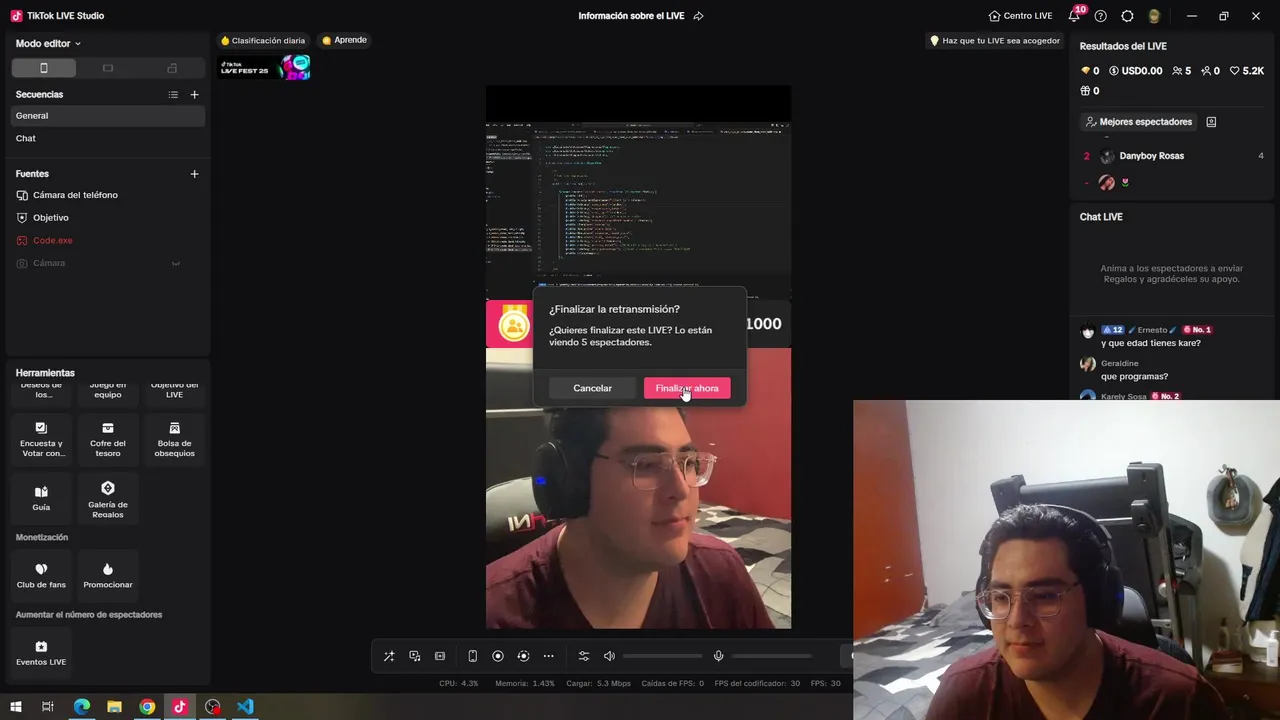Select the portrait phone layout mode
This screenshot has width=1280, height=720.
pyautogui.click(x=43, y=68)
